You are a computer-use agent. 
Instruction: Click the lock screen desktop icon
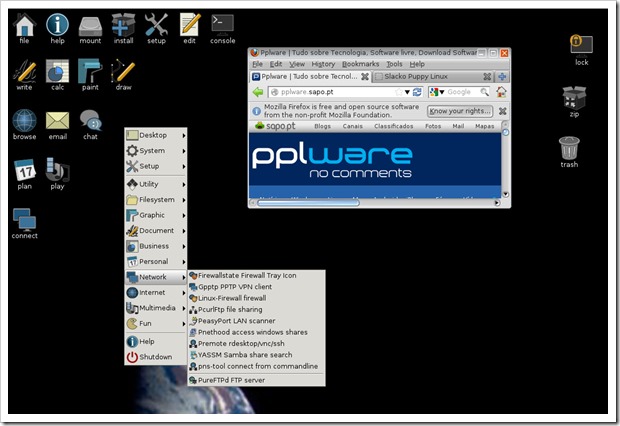[581, 50]
